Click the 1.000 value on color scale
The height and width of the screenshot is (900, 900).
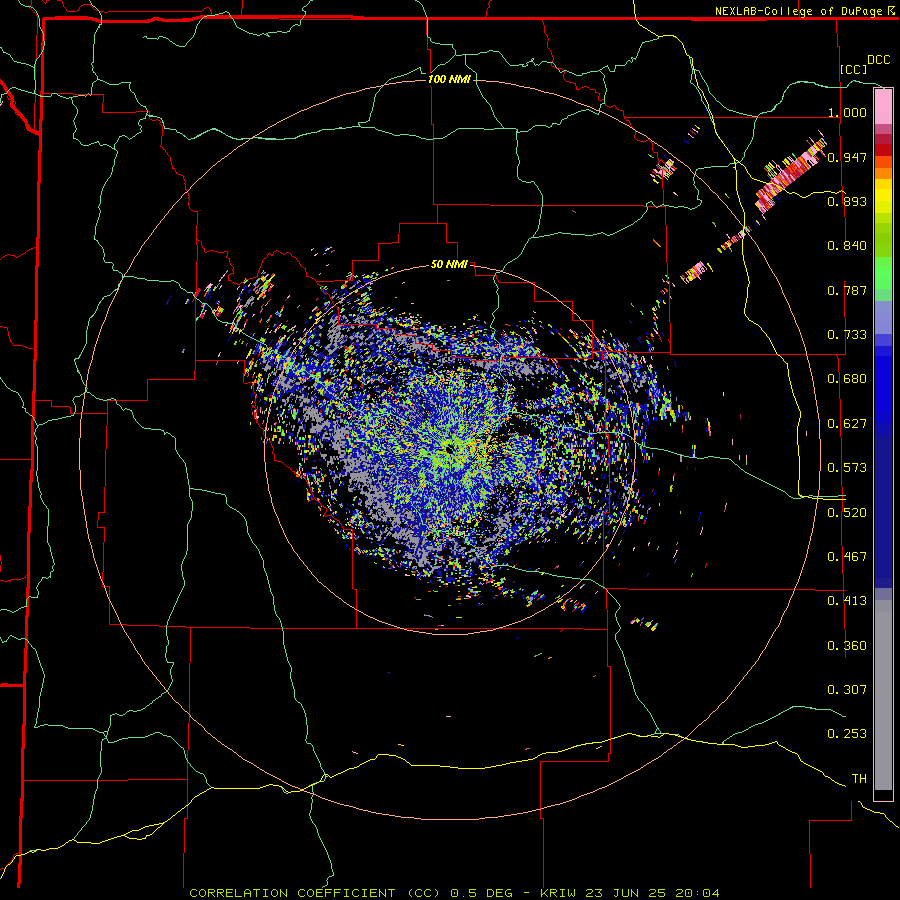coord(847,112)
